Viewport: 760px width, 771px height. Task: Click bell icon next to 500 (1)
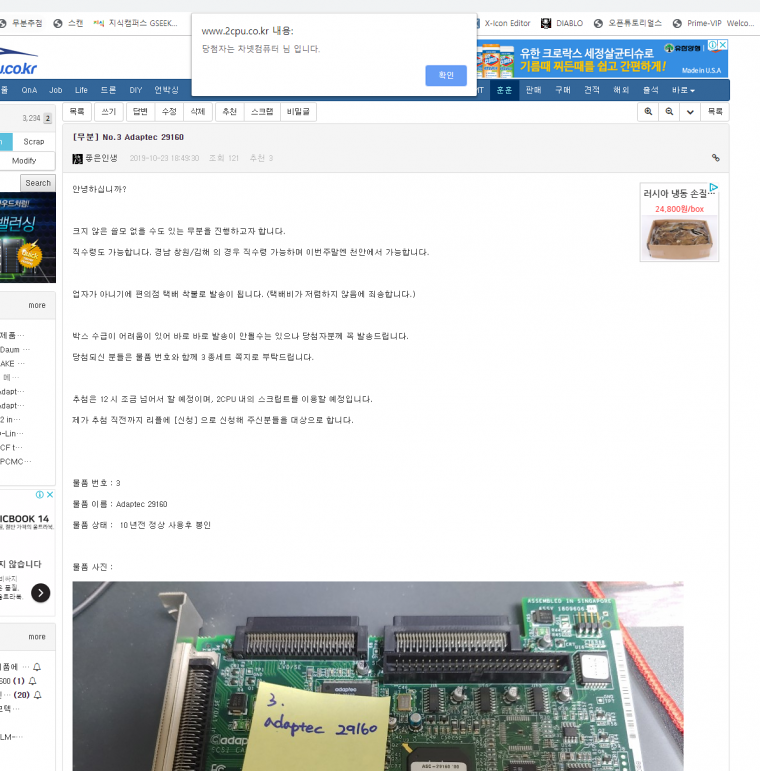click(32, 681)
